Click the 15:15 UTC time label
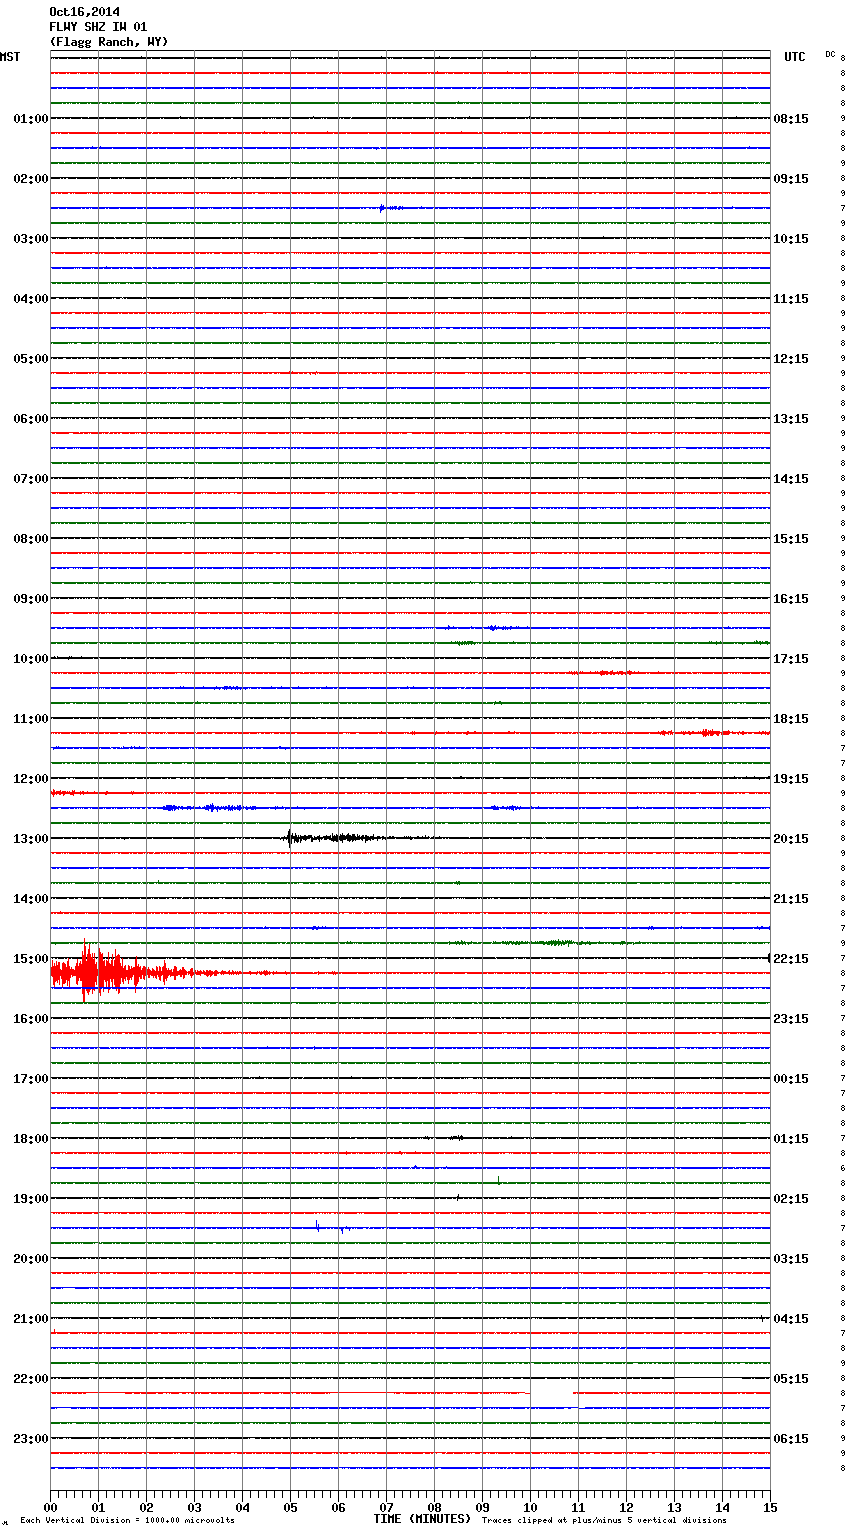The height and width of the screenshot is (1534, 850). pyautogui.click(x=791, y=539)
